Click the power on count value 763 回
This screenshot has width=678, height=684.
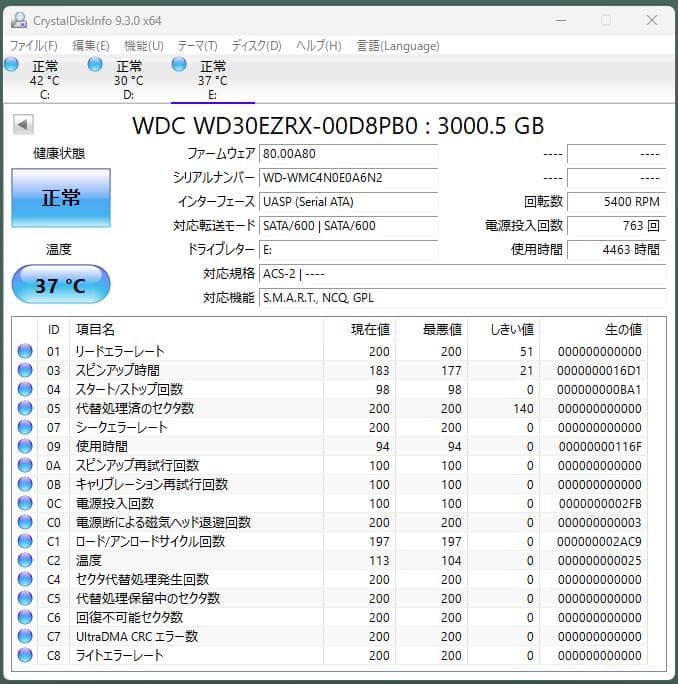[616, 226]
